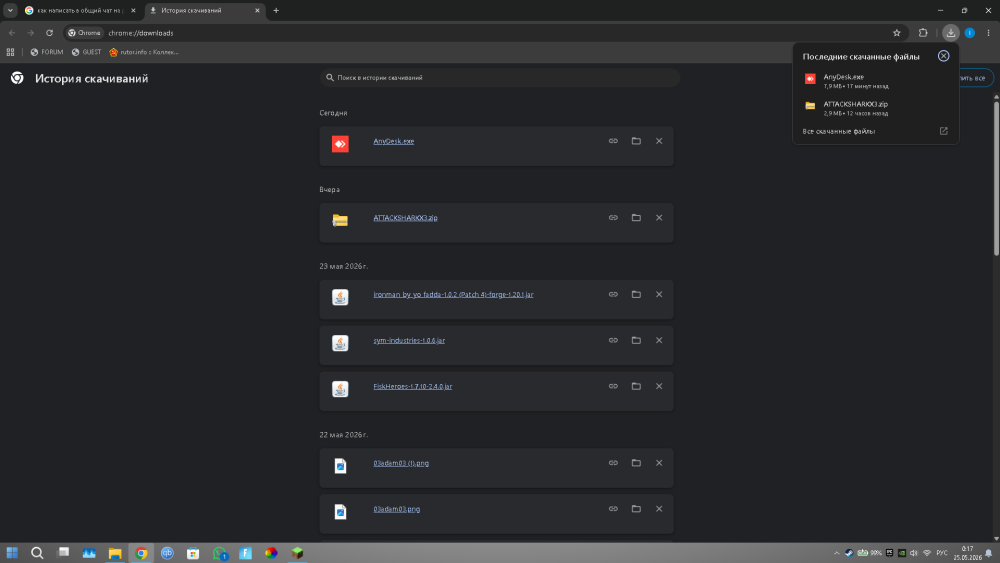1000x563 pixels.
Task: Show 03adam03 (1).png in folder
Action: [x=636, y=463]
